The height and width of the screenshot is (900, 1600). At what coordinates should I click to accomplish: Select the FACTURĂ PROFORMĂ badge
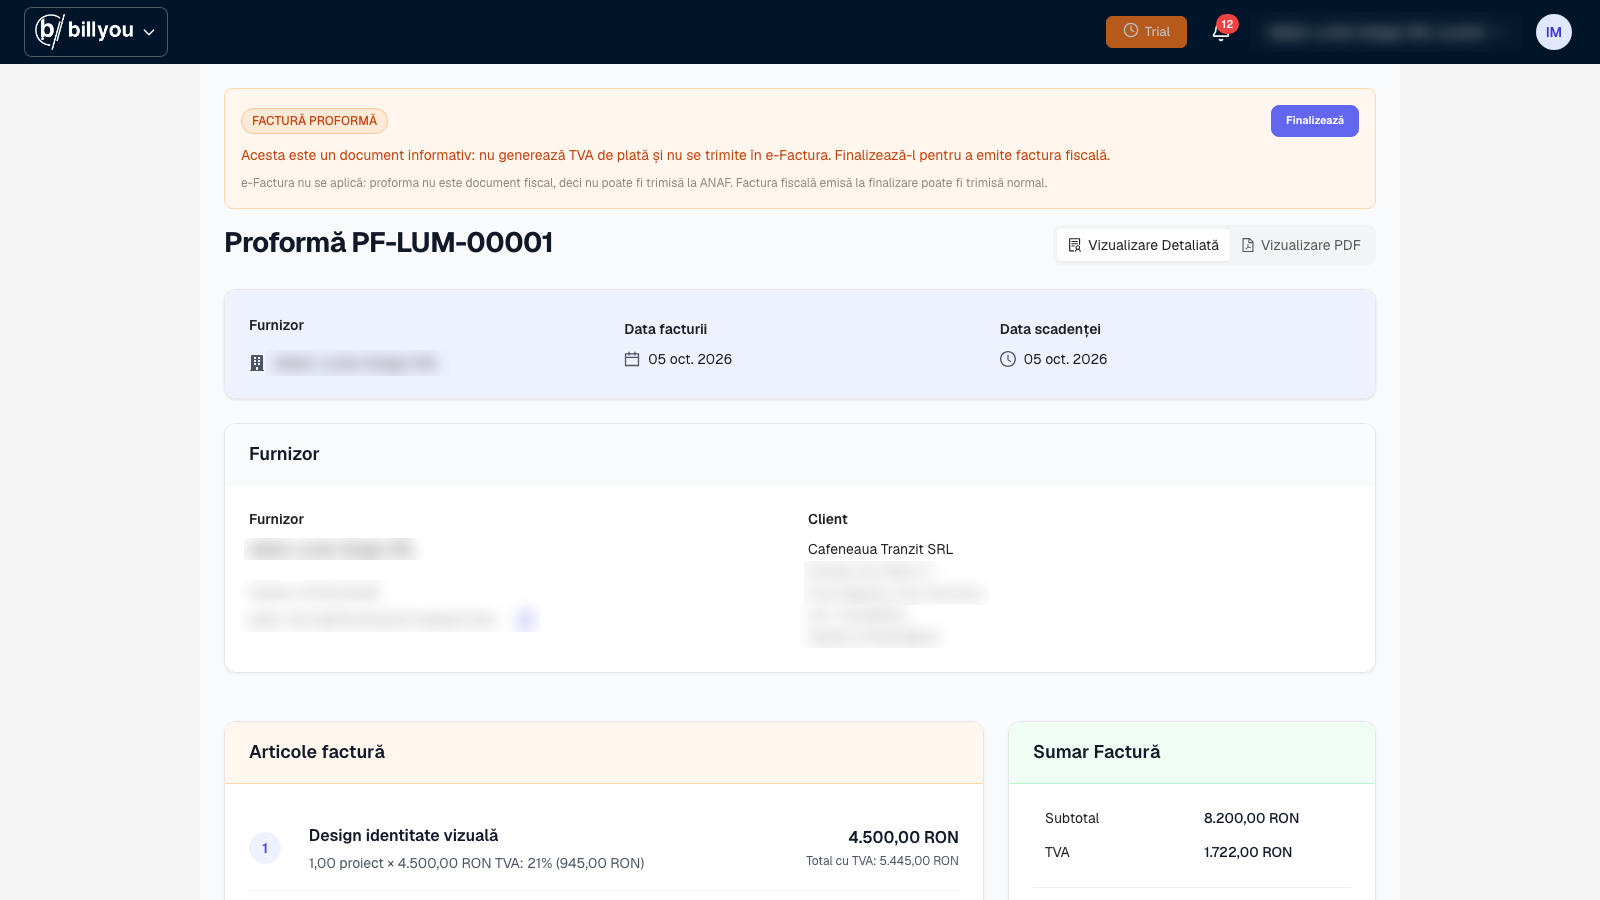[x=314, y=121]
